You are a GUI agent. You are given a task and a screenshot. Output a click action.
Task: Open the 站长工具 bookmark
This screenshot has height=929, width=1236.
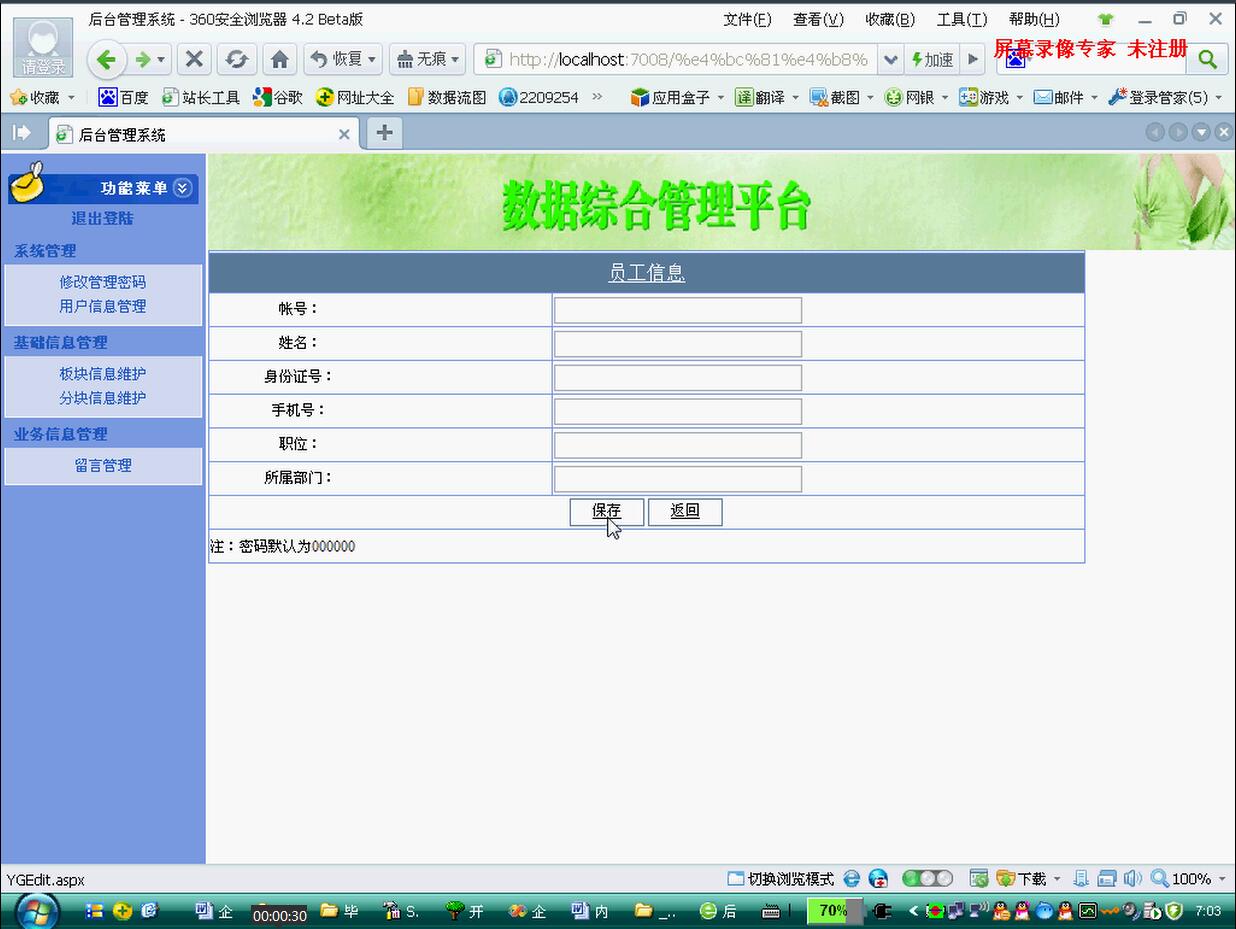201,97
